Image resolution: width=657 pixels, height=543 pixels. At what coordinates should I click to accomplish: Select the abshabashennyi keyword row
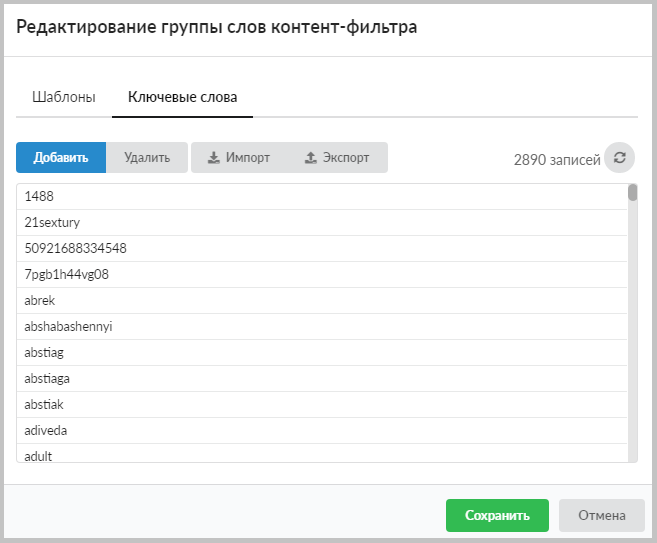(322, 326)
